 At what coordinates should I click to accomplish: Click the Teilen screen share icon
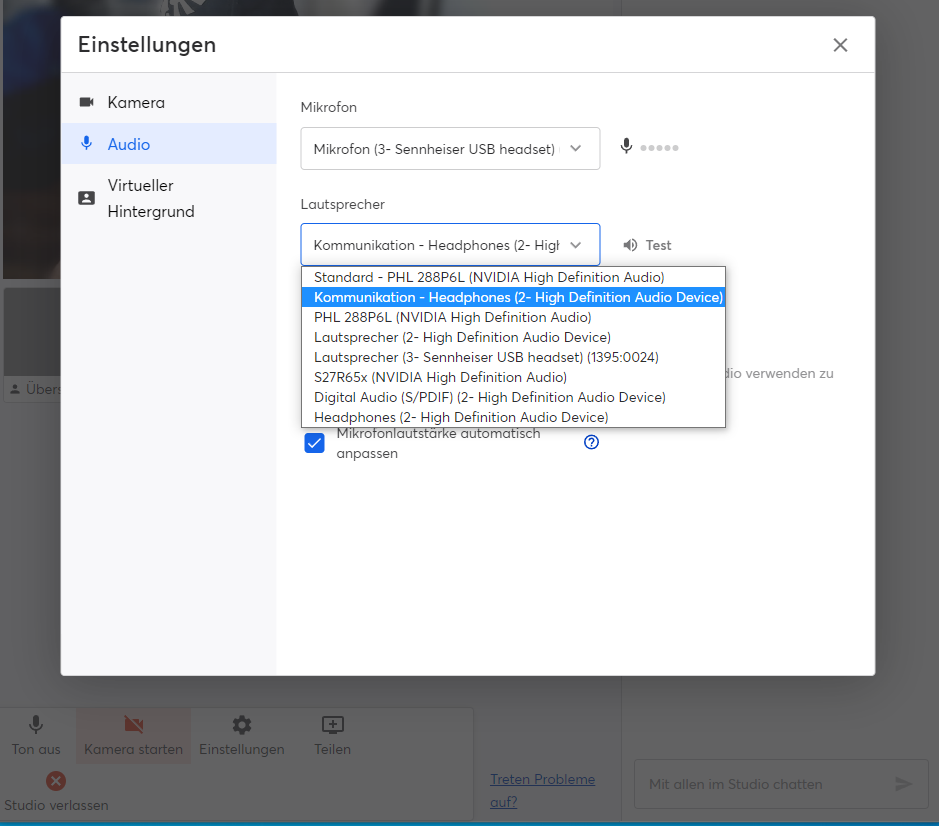[332, 726]
